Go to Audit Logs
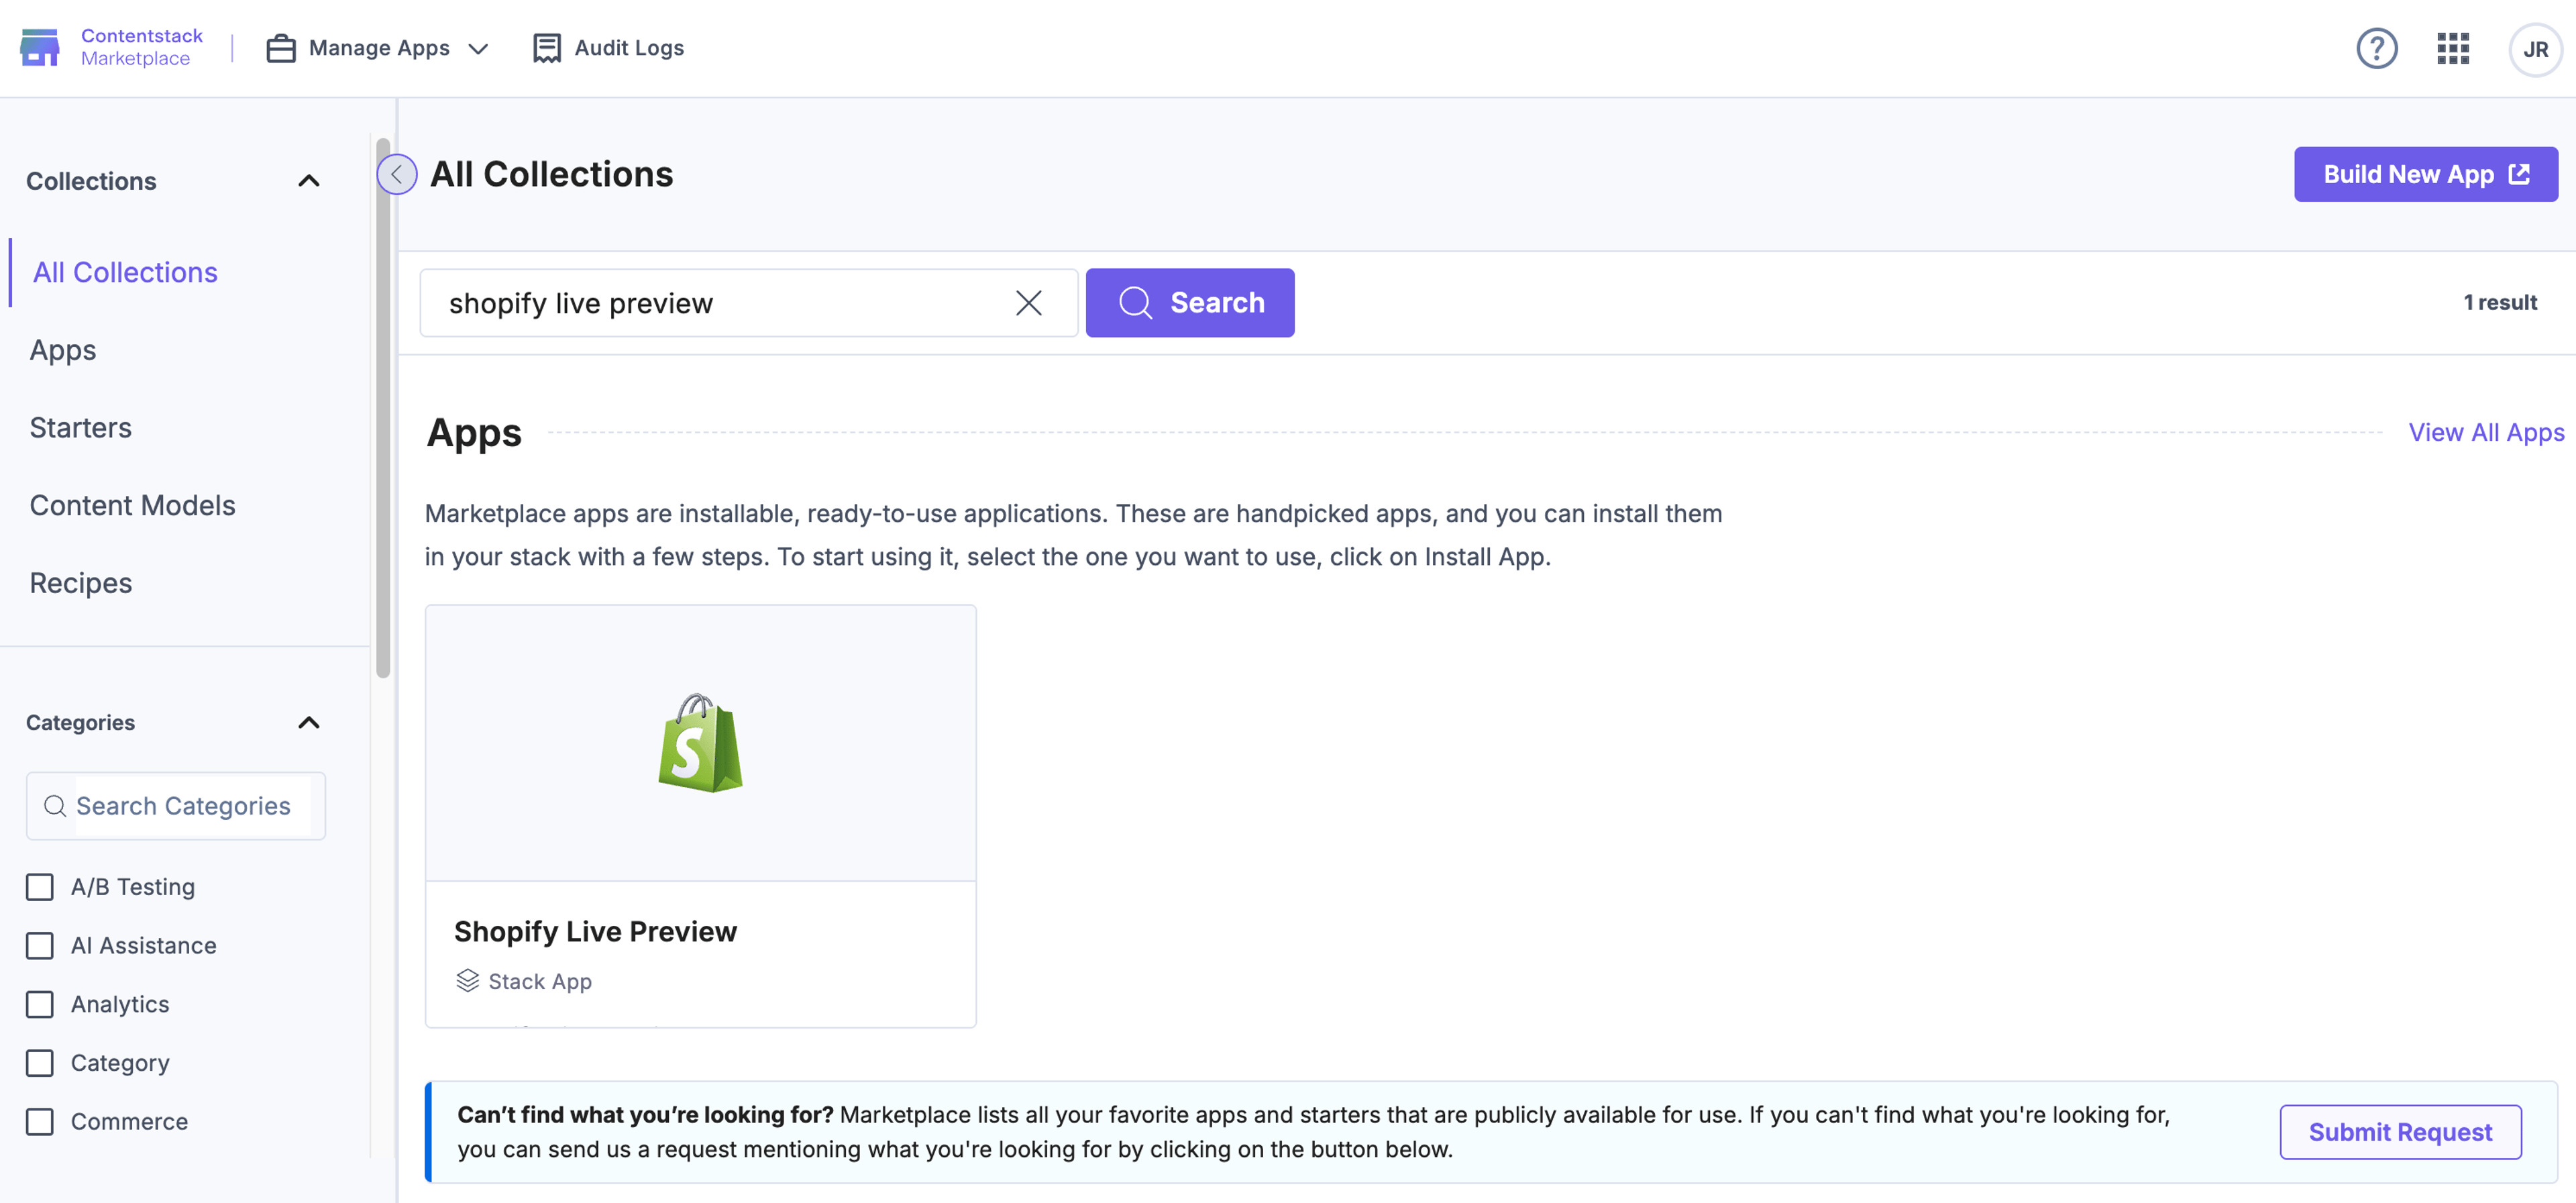2576x1203 pixels. click(x=608, y=48)
